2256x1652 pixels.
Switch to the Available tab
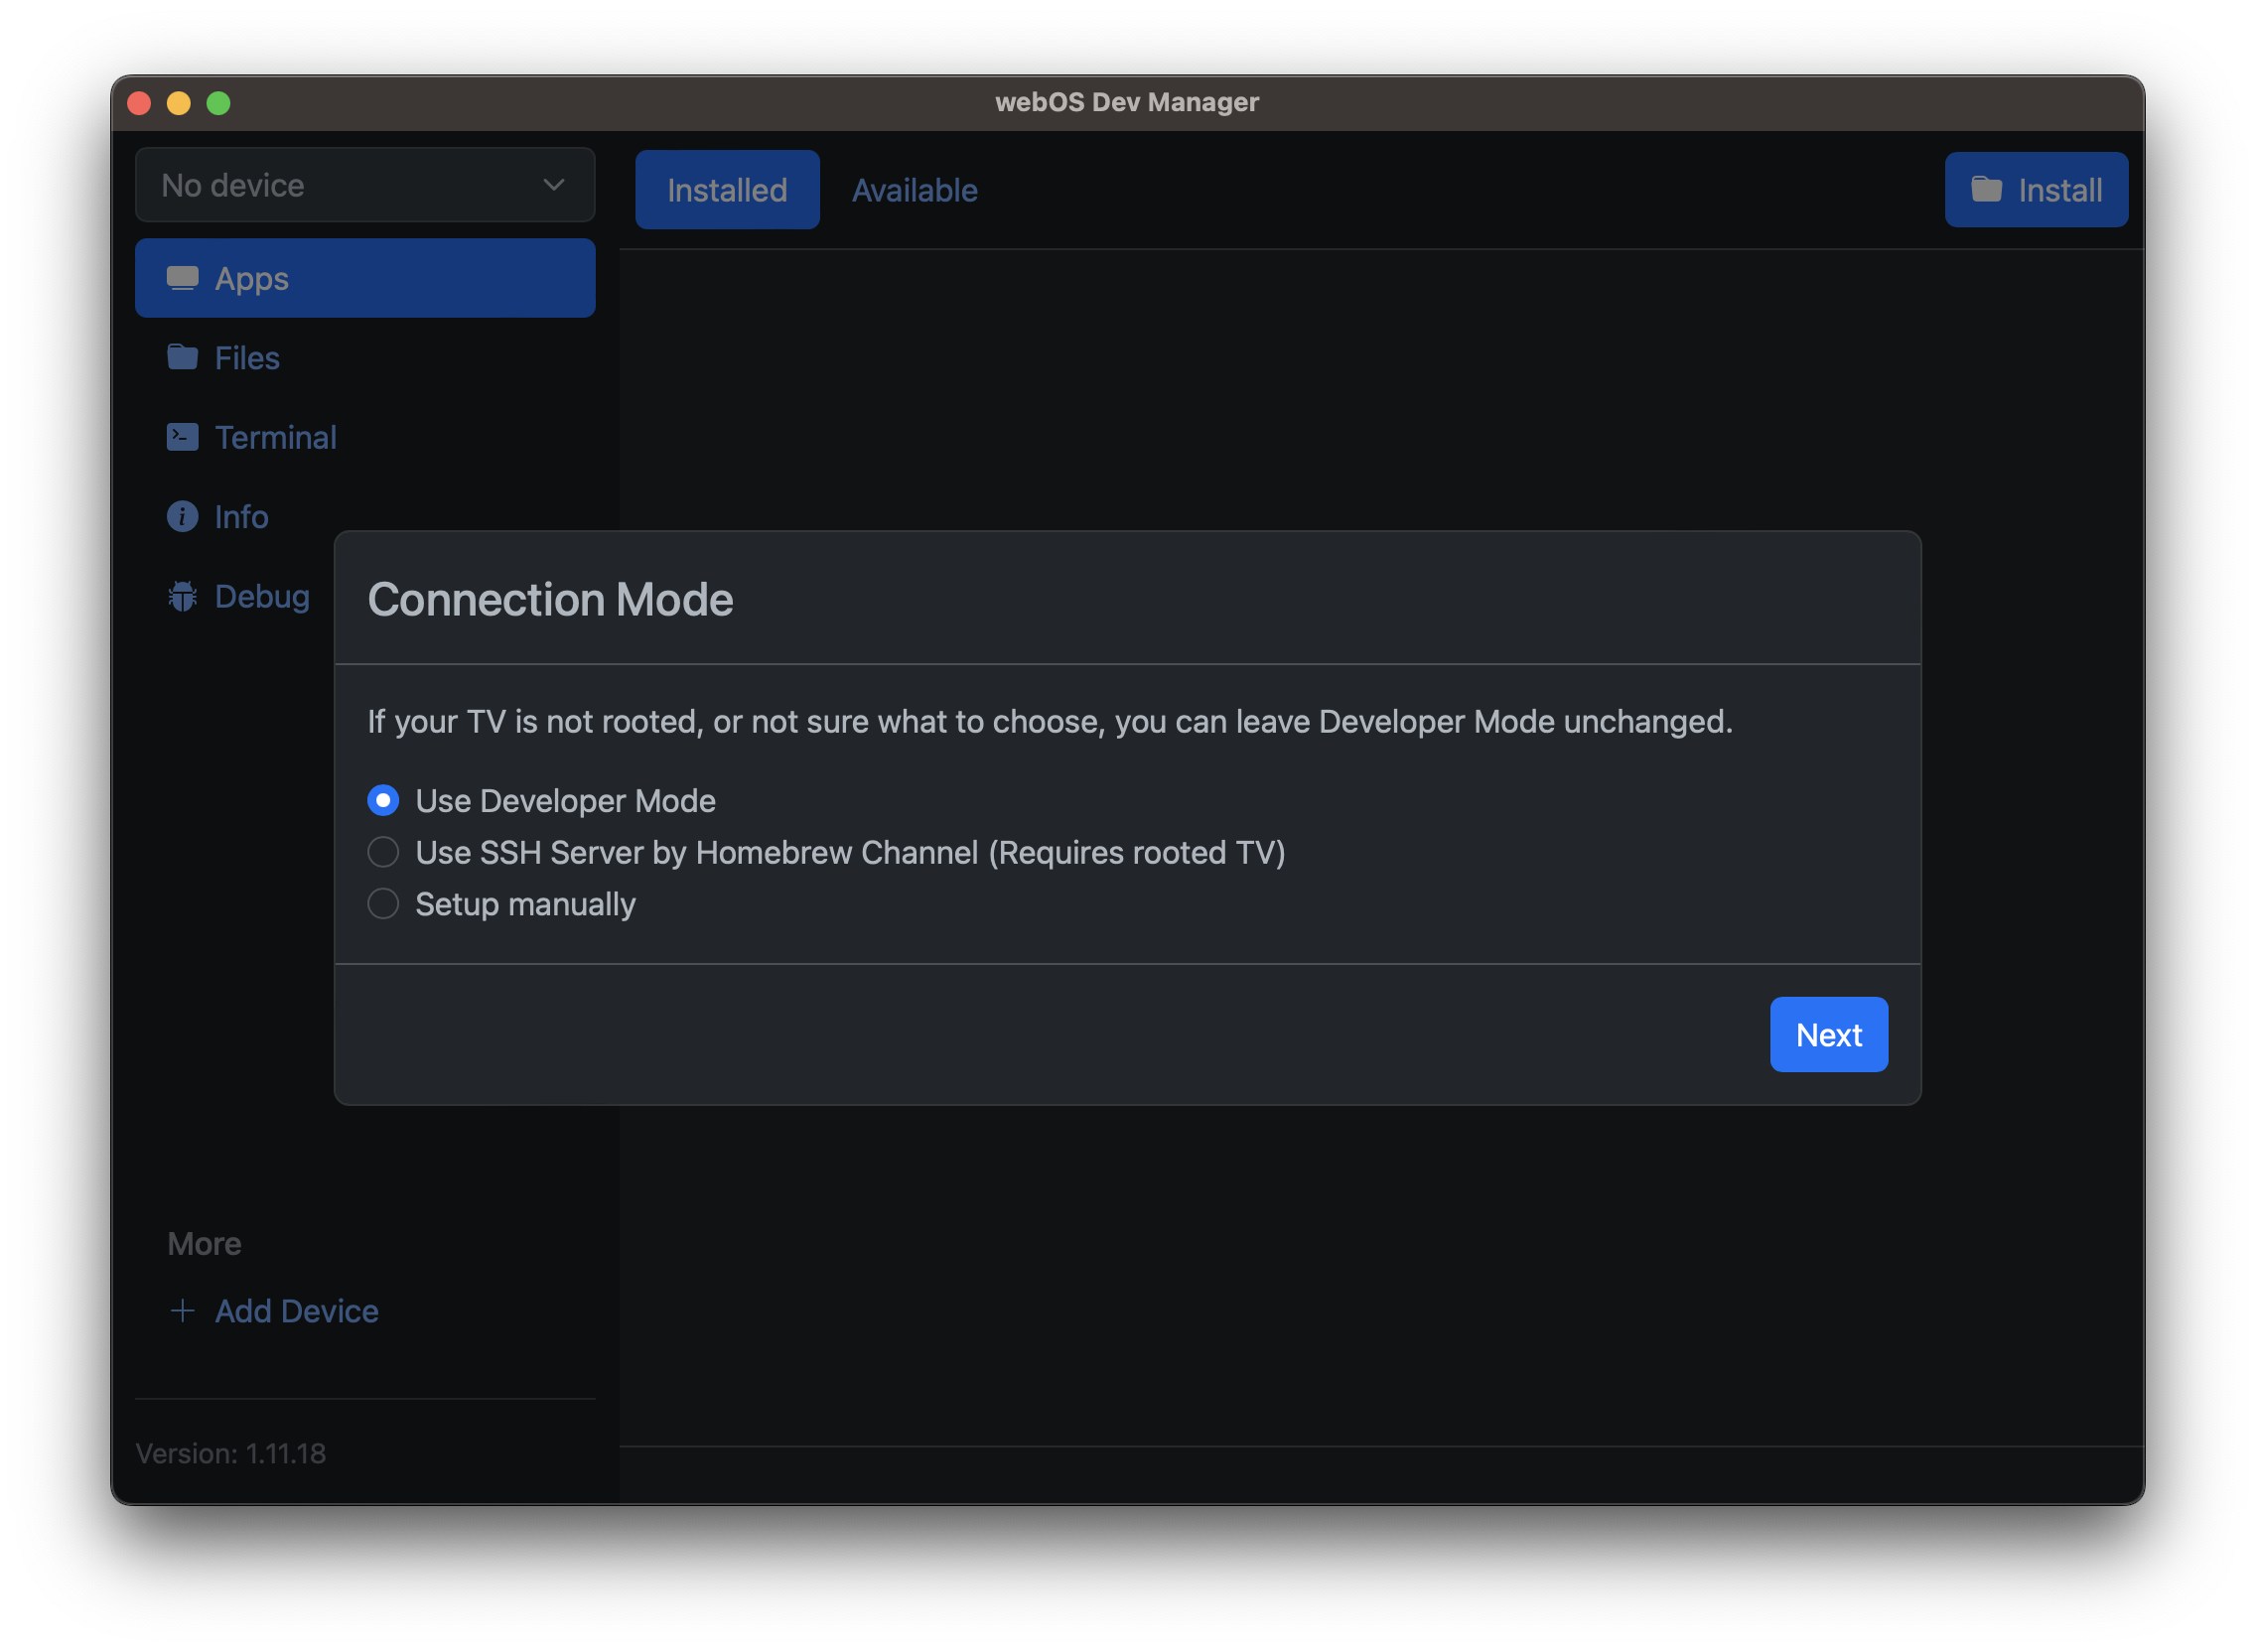(914, 190)
